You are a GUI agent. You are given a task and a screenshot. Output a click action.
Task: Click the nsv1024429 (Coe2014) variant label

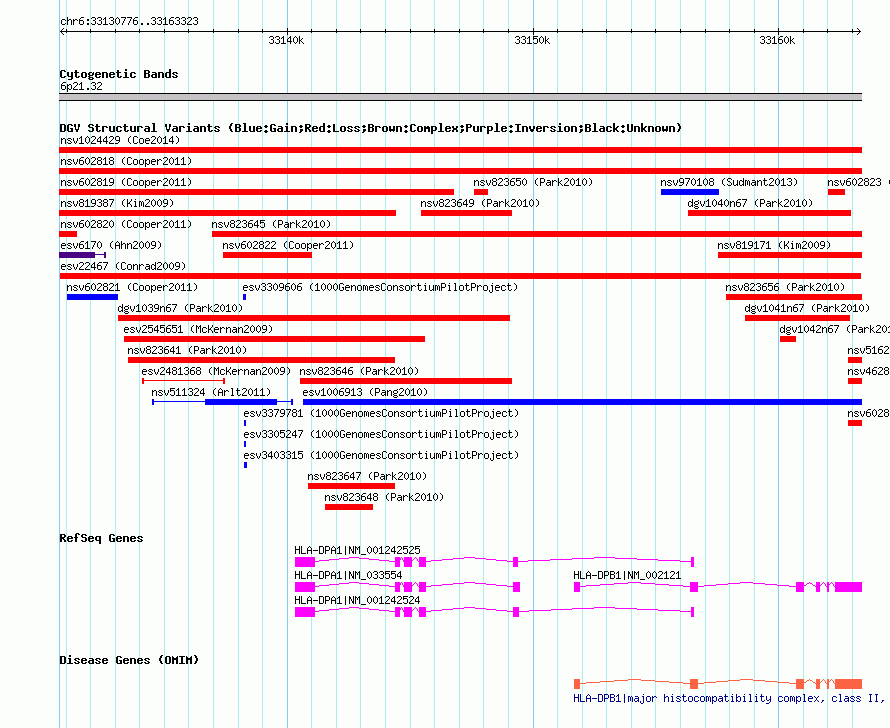coord(120,140)
